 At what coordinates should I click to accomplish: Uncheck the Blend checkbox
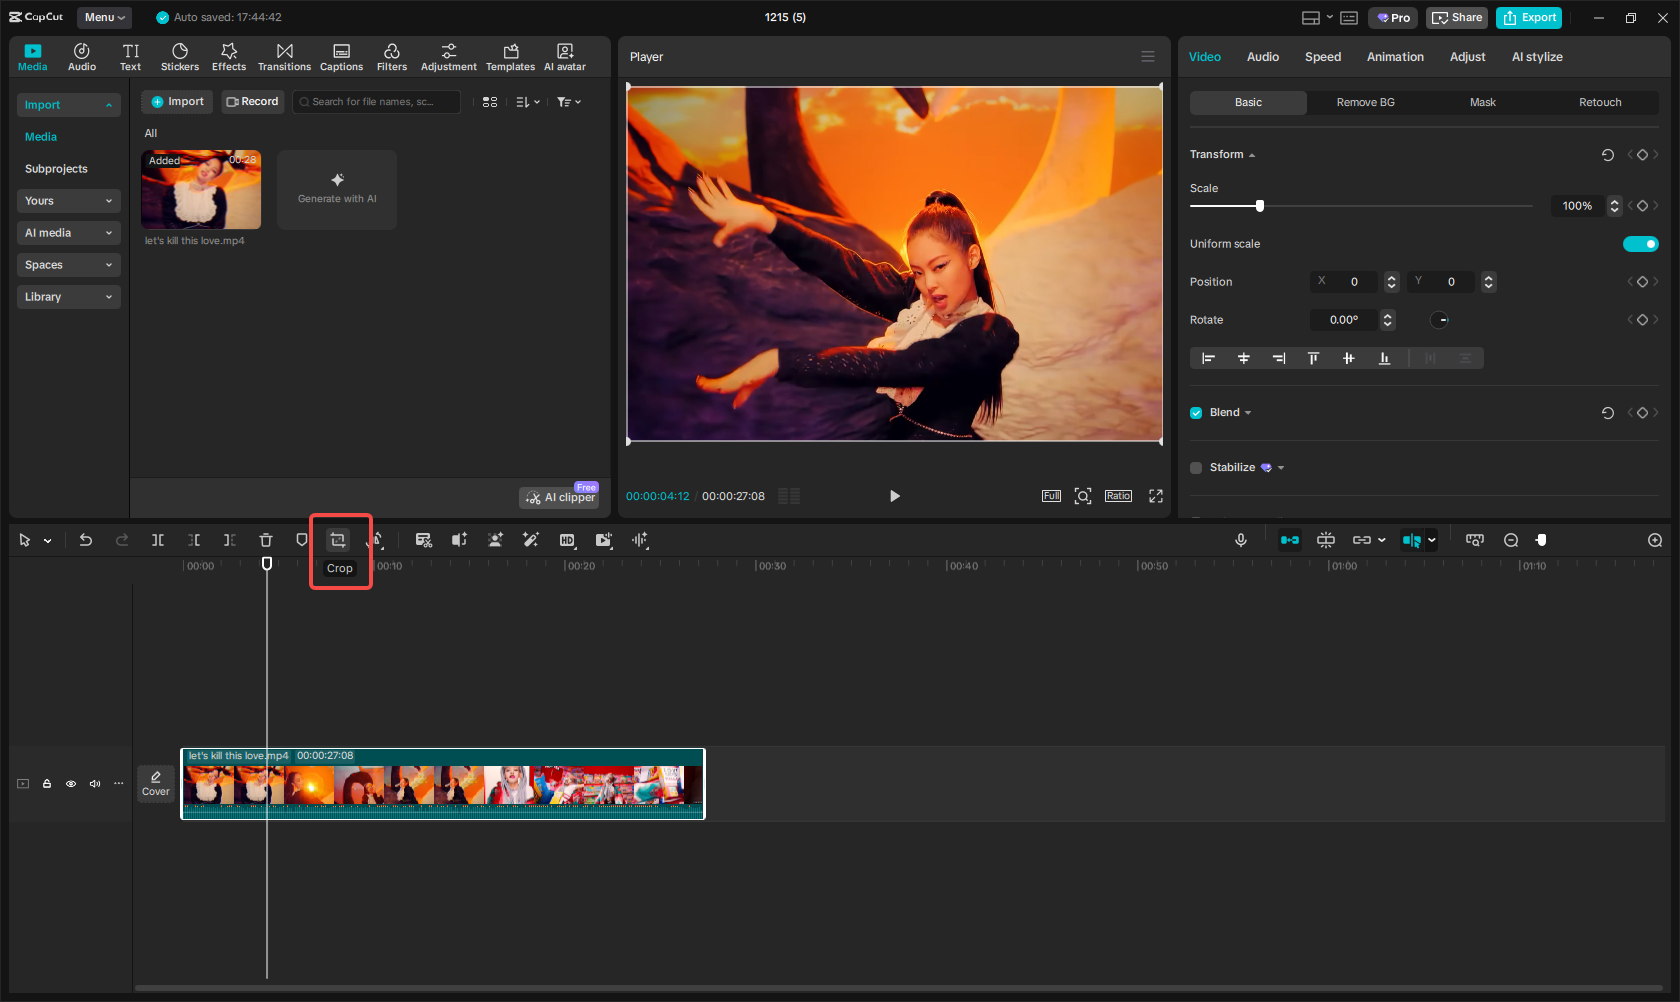(1195, 412)
